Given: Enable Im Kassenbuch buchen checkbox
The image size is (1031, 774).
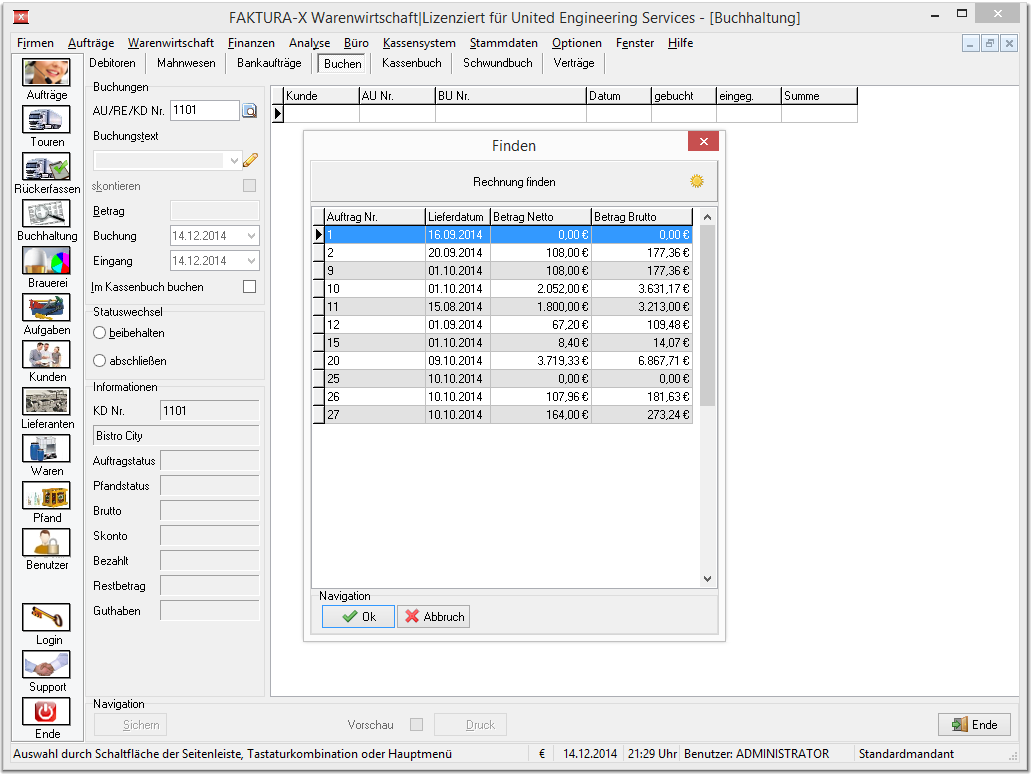Looking at the screenshot, I should click(249, 287).
